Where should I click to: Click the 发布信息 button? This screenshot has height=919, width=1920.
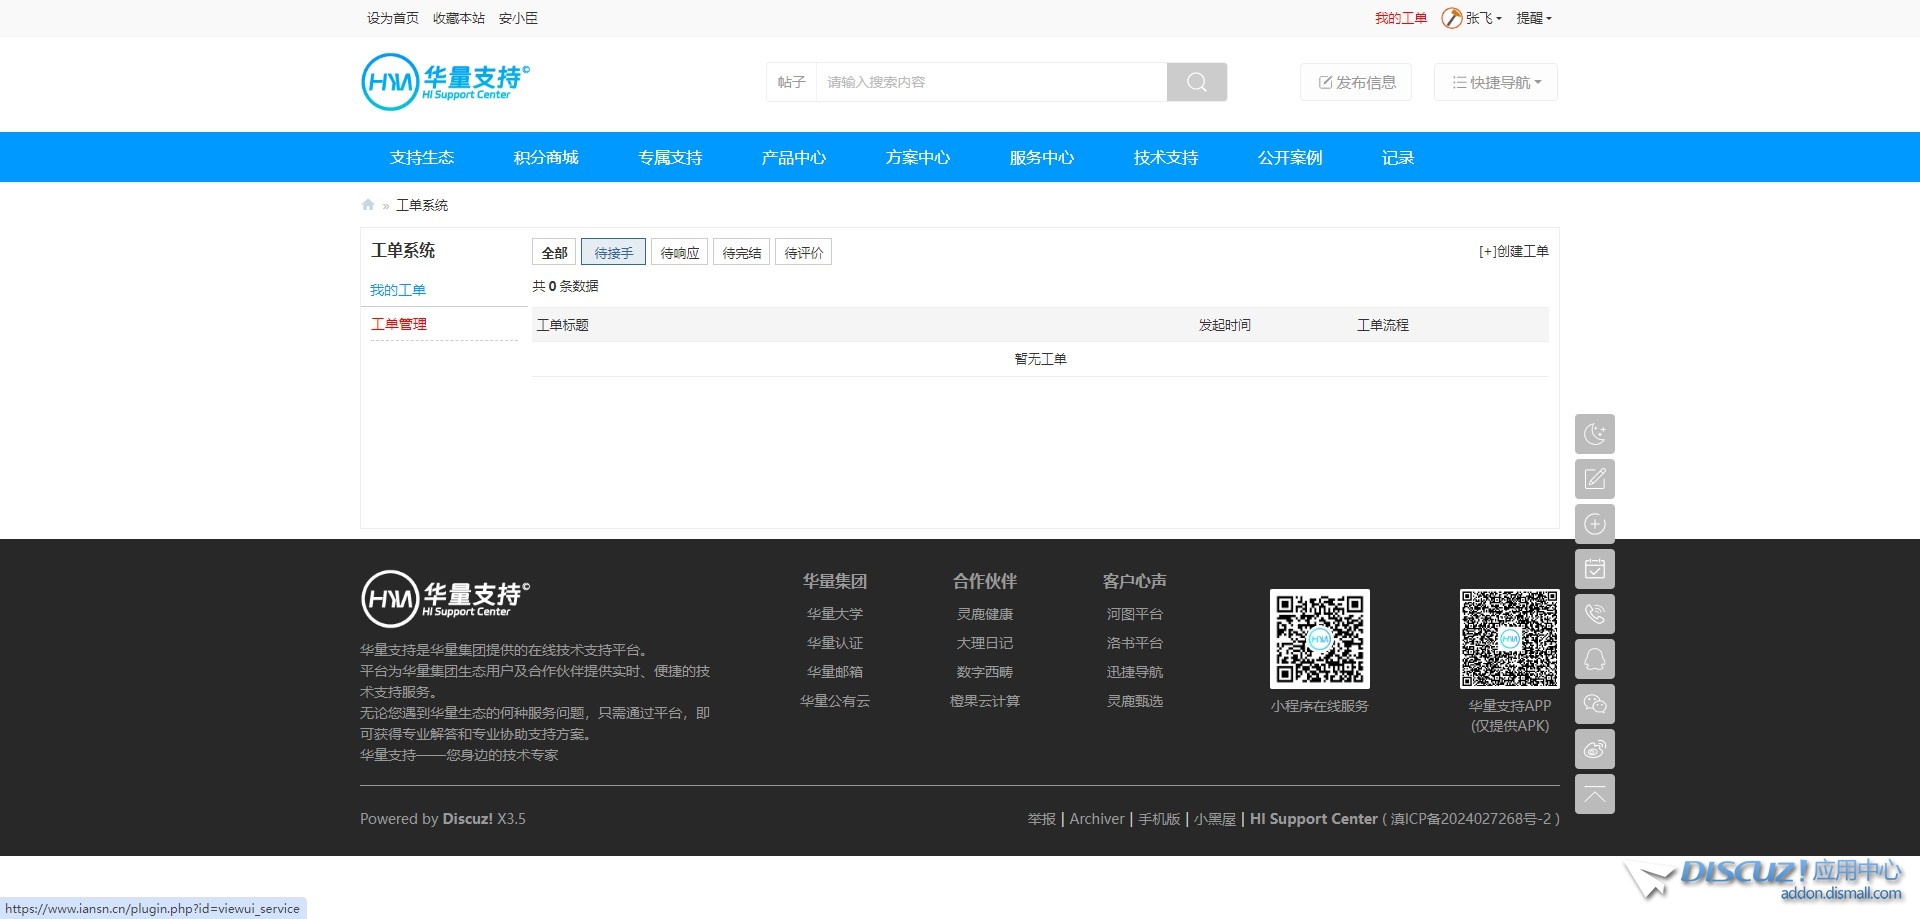click(x=1356, y=82)
